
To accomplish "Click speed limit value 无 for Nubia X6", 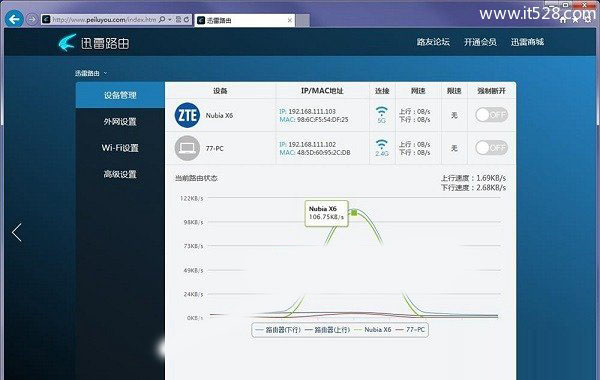I will (x=454, y=115).
